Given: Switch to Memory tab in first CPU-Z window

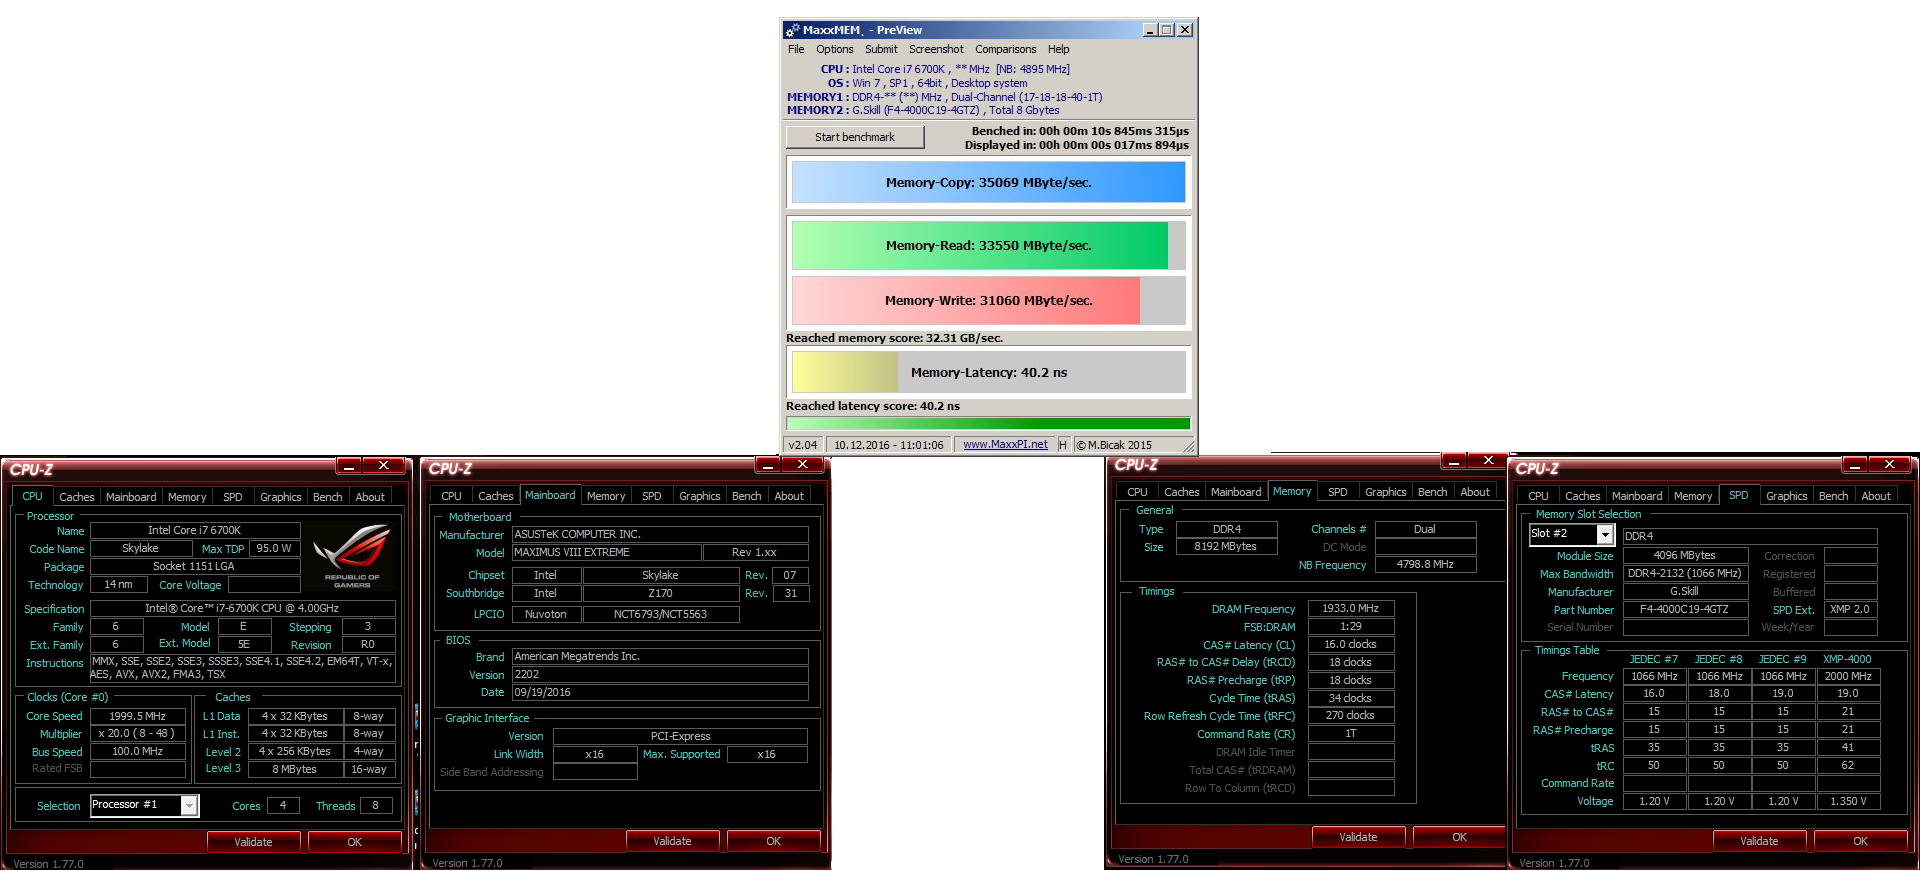Looking at the screenshot, I should click(x=187, y=497).
